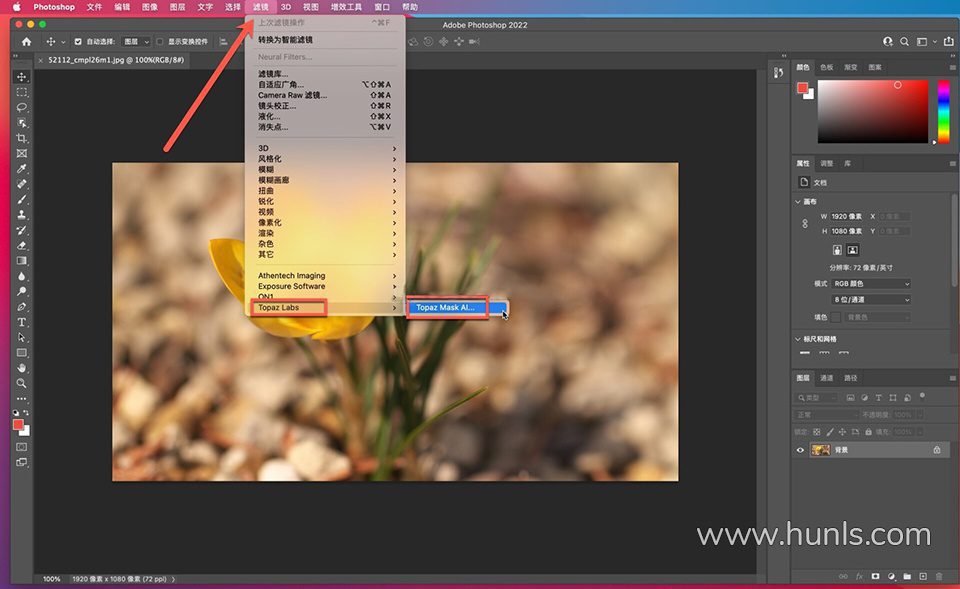This screenshot has width=960, height=589.
Task: Open the 图层 auto-select dropdown
Action: click(x=136, y=42)
